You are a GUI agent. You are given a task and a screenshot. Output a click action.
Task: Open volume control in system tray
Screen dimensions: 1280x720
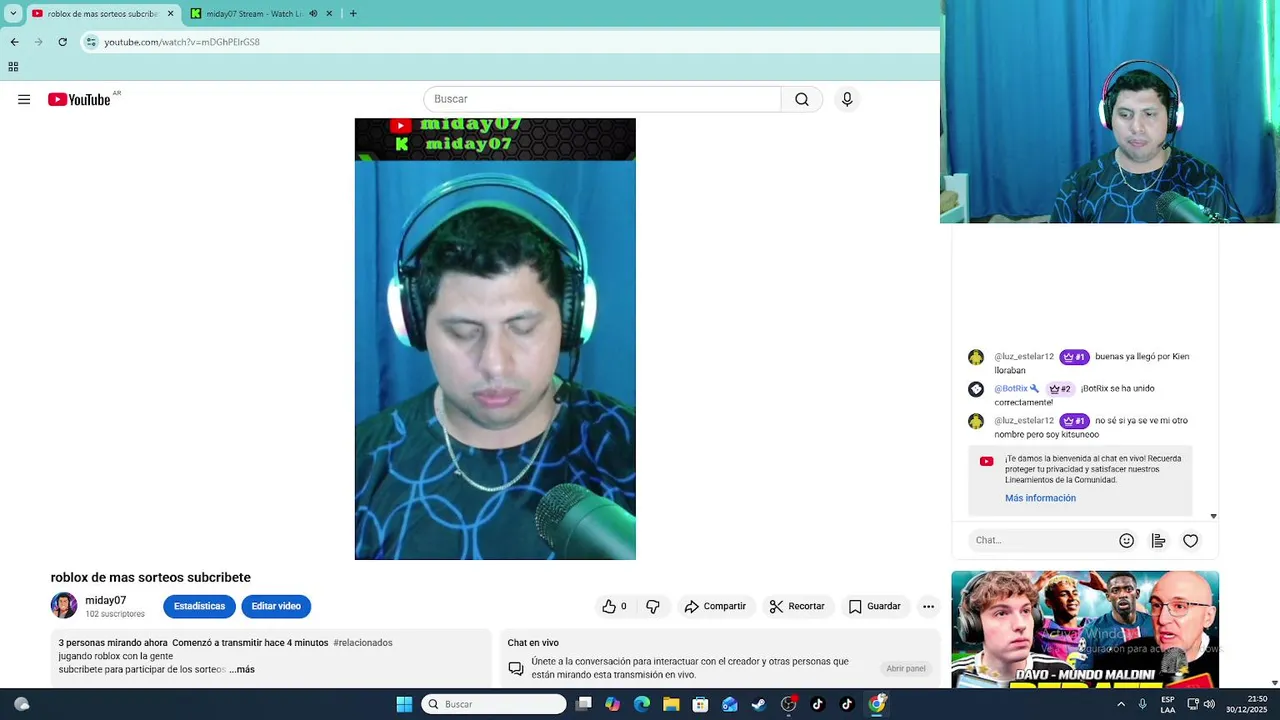pos(1209,704)
